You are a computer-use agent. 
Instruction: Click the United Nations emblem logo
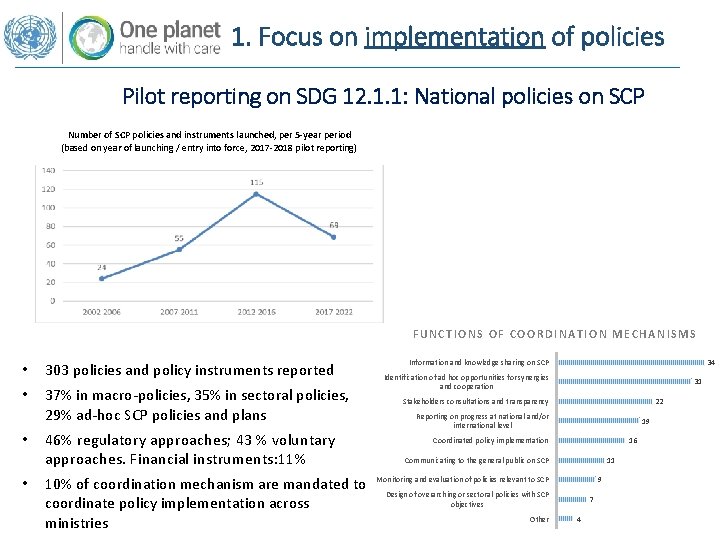(x=30, y=37)
